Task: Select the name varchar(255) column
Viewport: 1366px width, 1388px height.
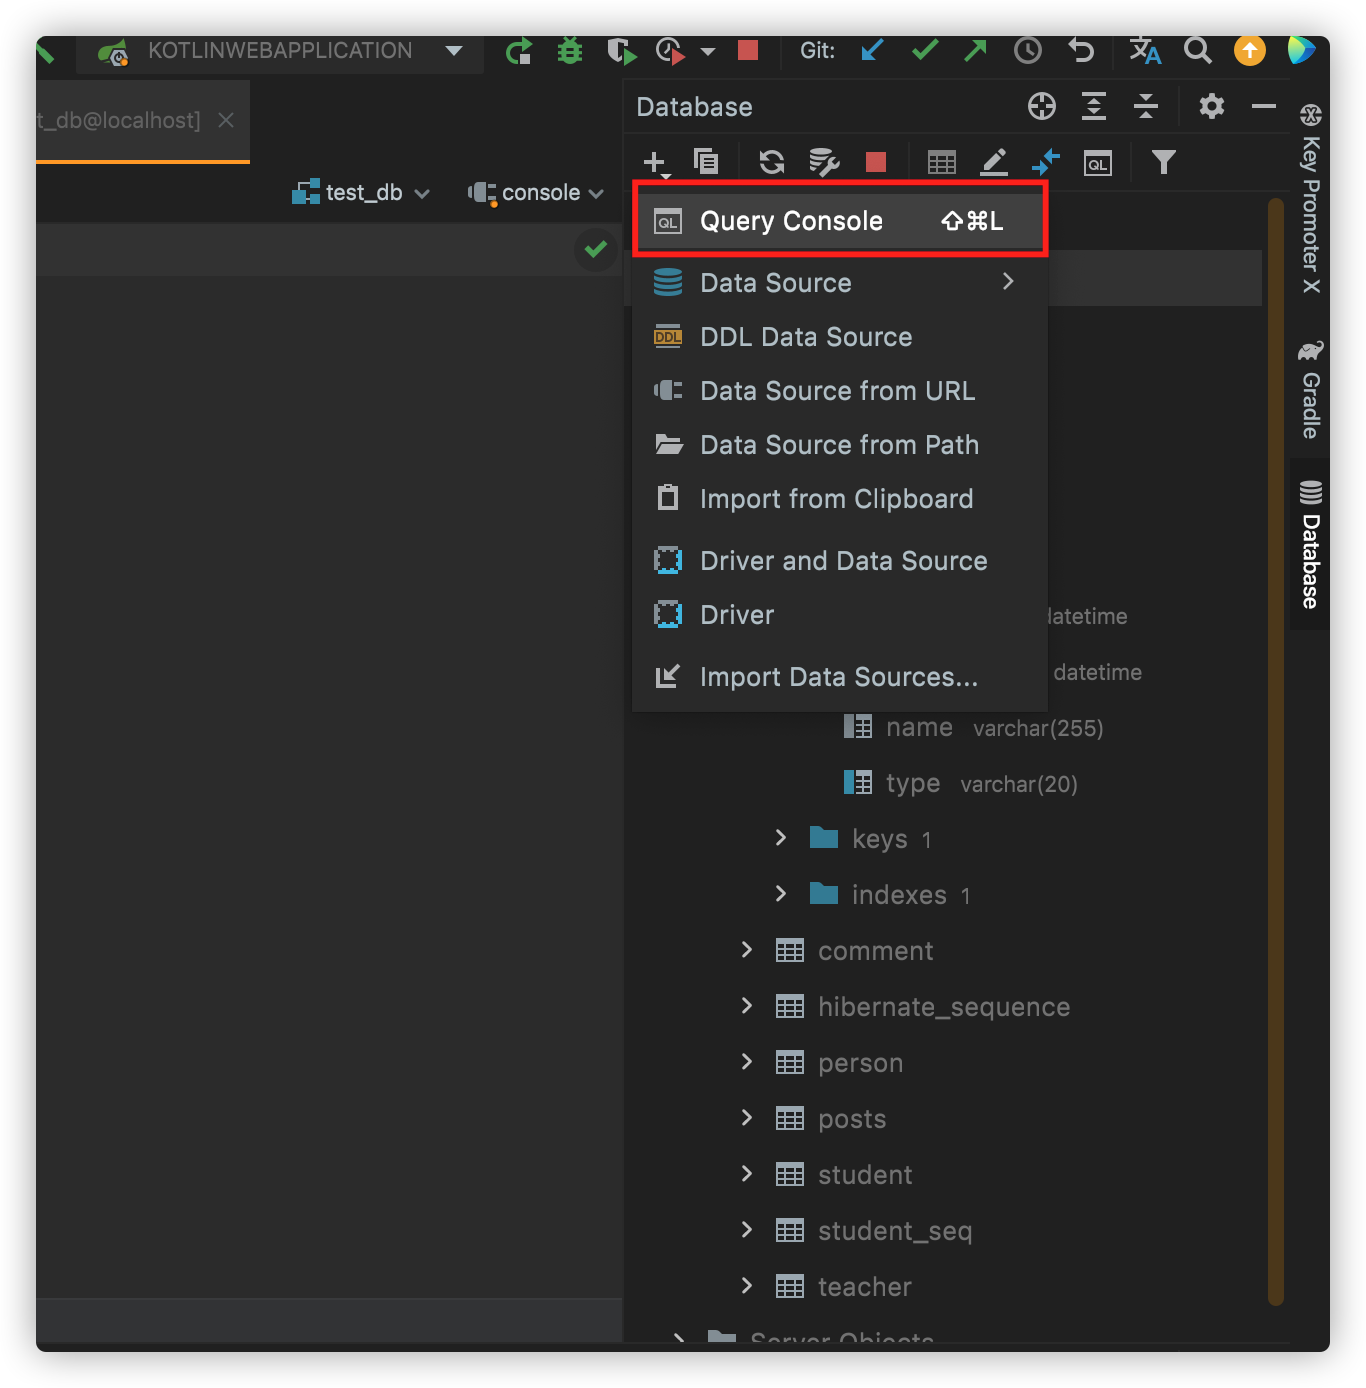Action: pyautogui.click(x=973, y=727)
